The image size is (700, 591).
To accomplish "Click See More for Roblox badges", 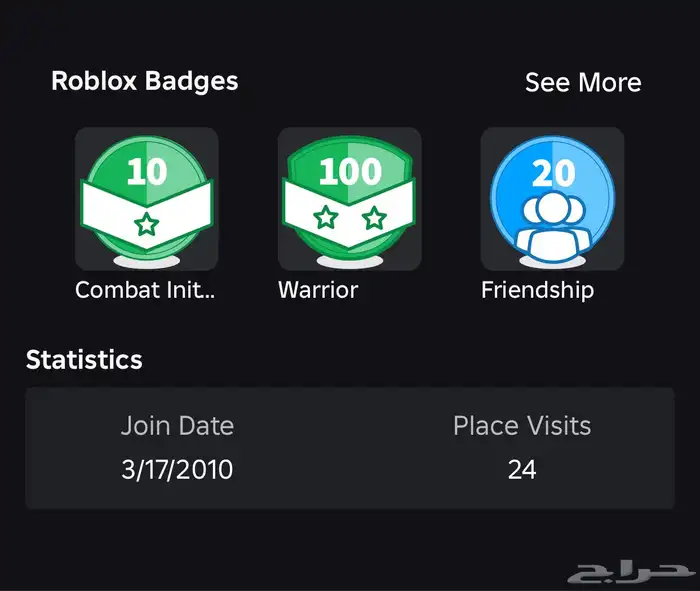I will pos(583,83).
